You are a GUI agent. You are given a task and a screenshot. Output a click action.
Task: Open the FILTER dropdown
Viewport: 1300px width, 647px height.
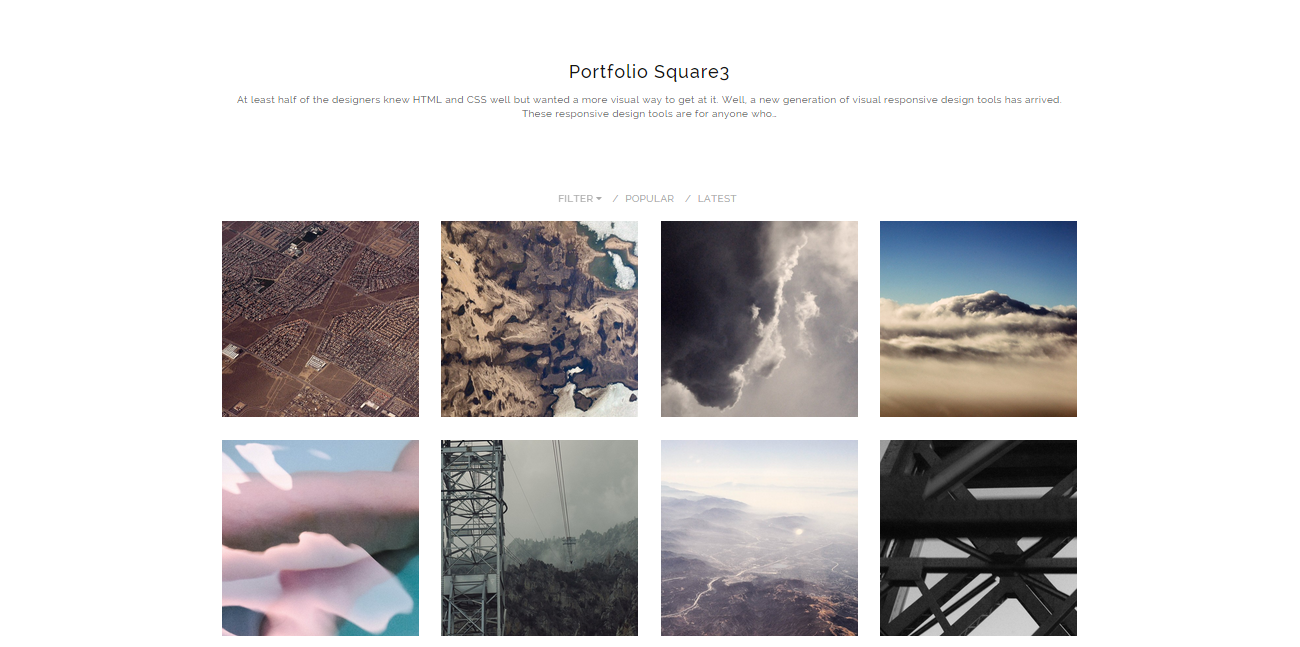click(x=580, y=199)
